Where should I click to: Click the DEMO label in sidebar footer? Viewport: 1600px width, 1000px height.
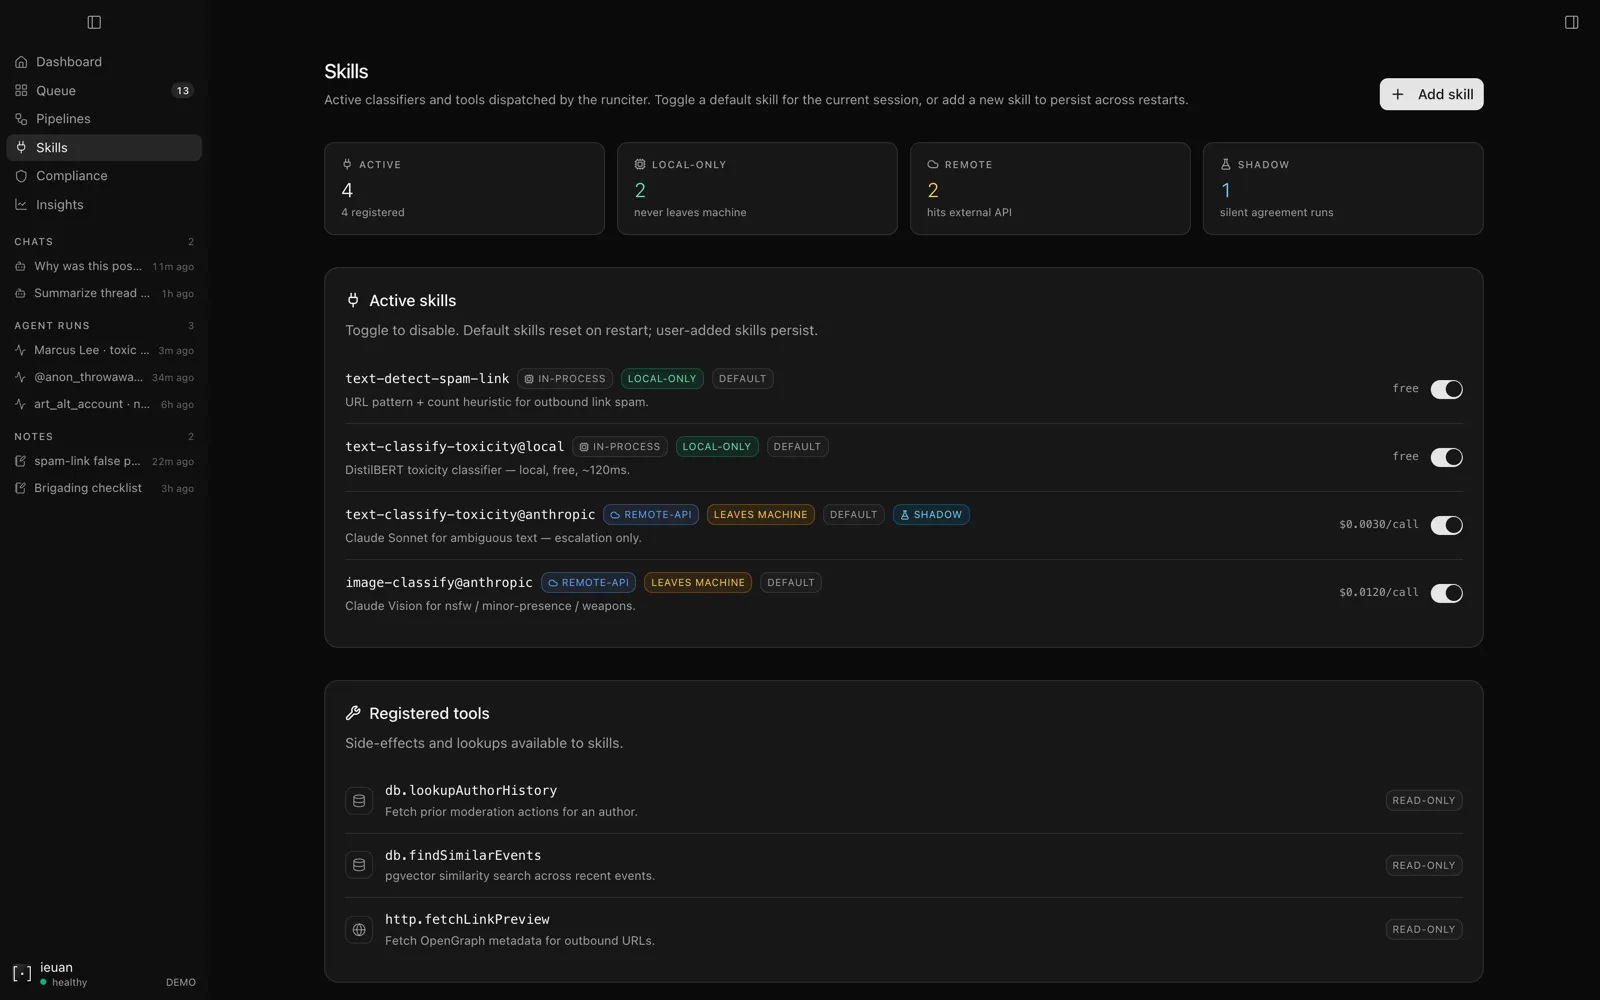181,983
